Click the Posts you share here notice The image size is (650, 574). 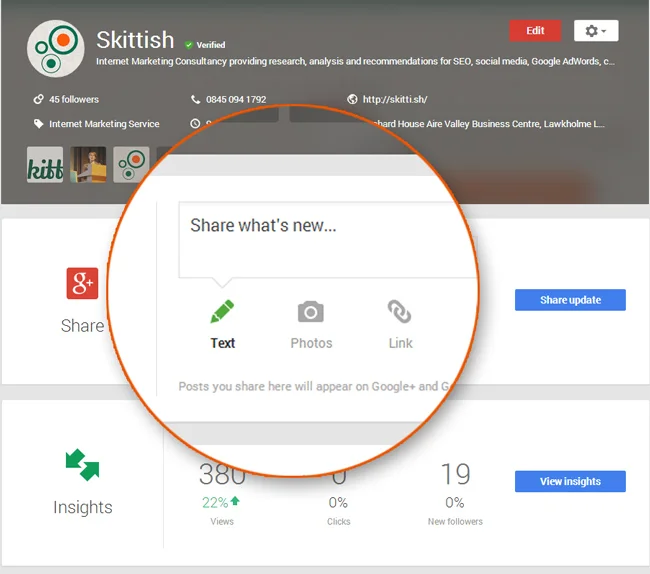314,386
